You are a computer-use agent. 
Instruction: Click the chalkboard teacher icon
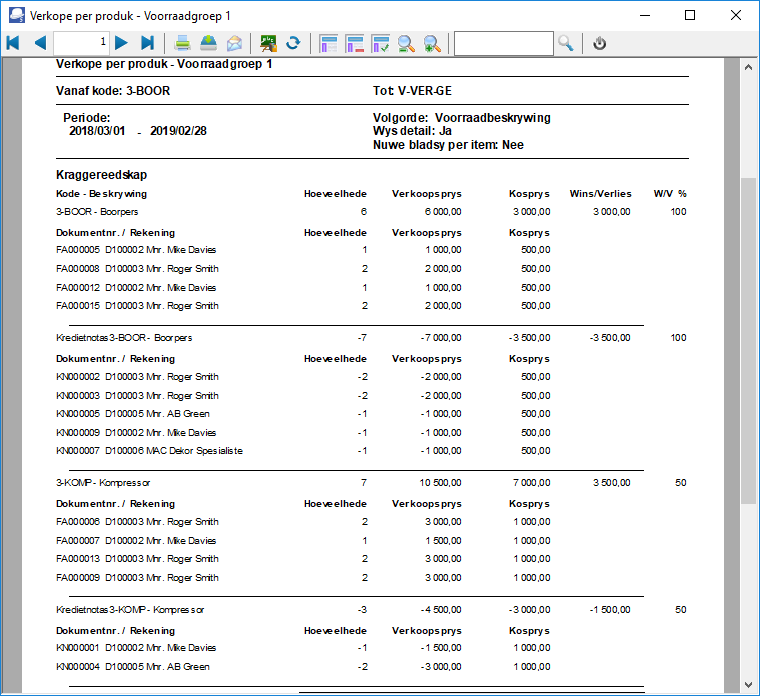click(x=268, y=43)
